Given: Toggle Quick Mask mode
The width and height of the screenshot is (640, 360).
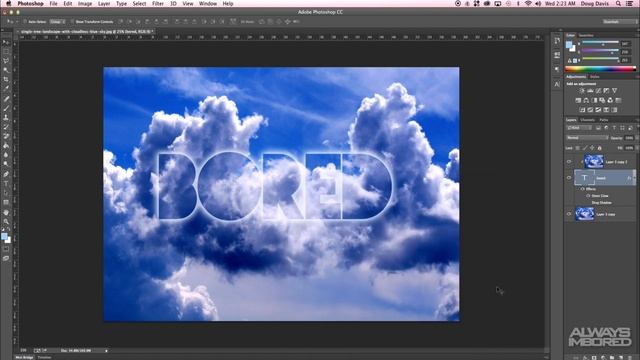Looking at the screenshot, I should [x=6, y=249].
